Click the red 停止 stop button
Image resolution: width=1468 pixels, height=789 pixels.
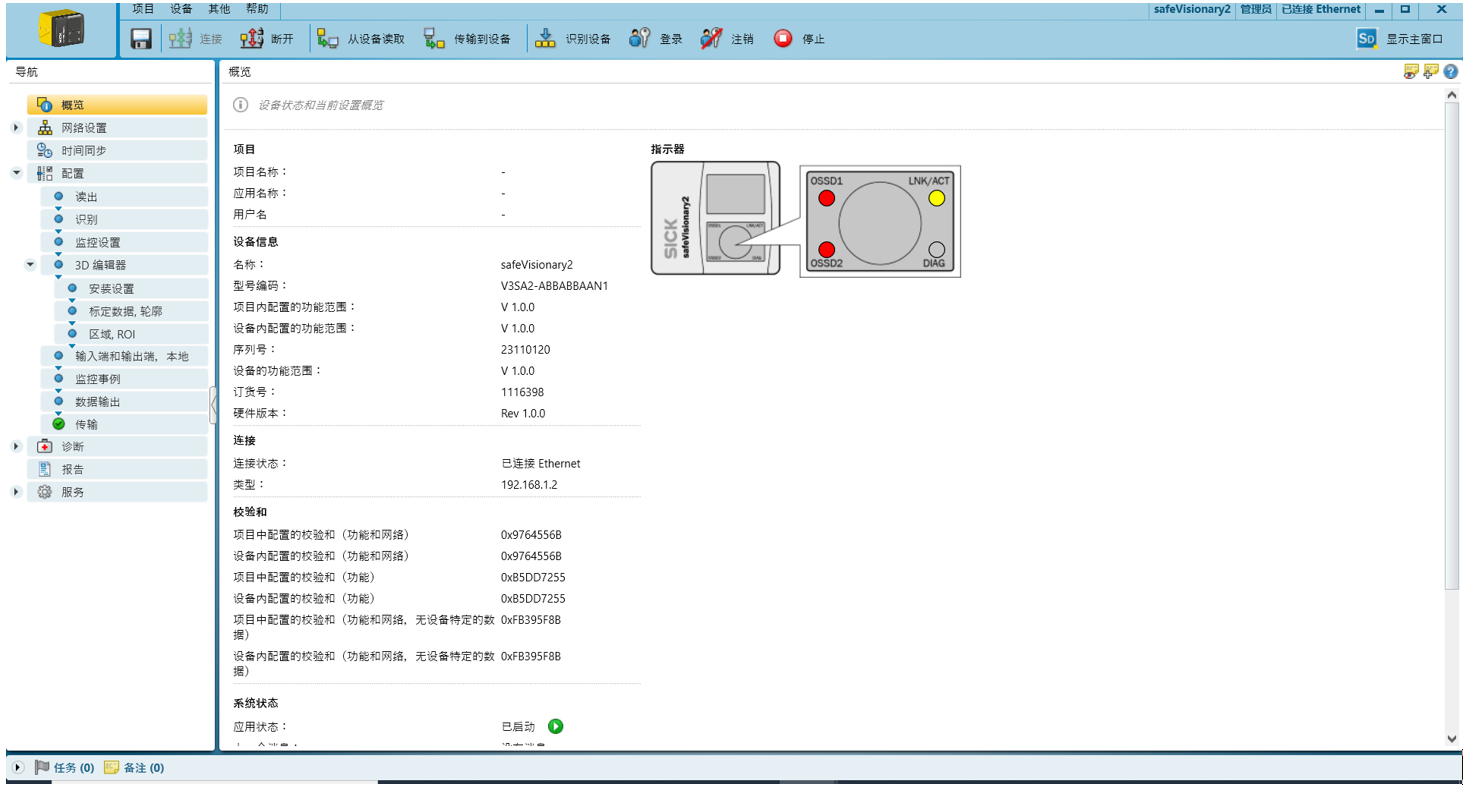tap(799, 39)
